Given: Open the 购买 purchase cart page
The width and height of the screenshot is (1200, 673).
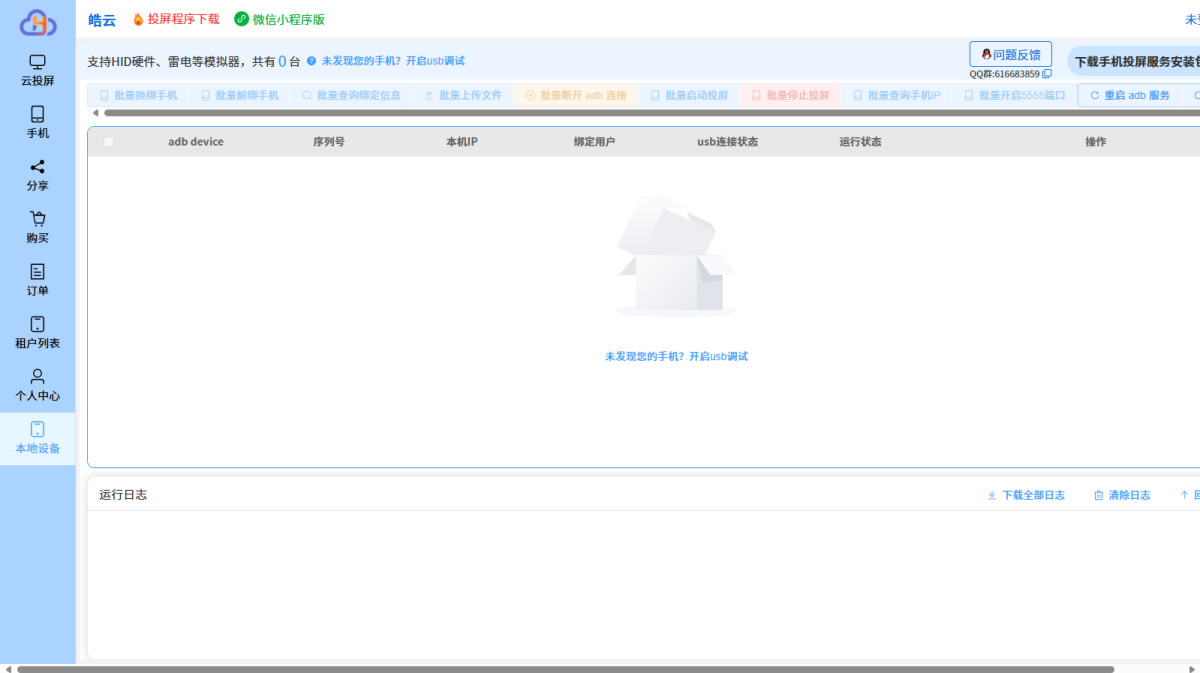Looking at the screenshot, I should tap(37, 227).
